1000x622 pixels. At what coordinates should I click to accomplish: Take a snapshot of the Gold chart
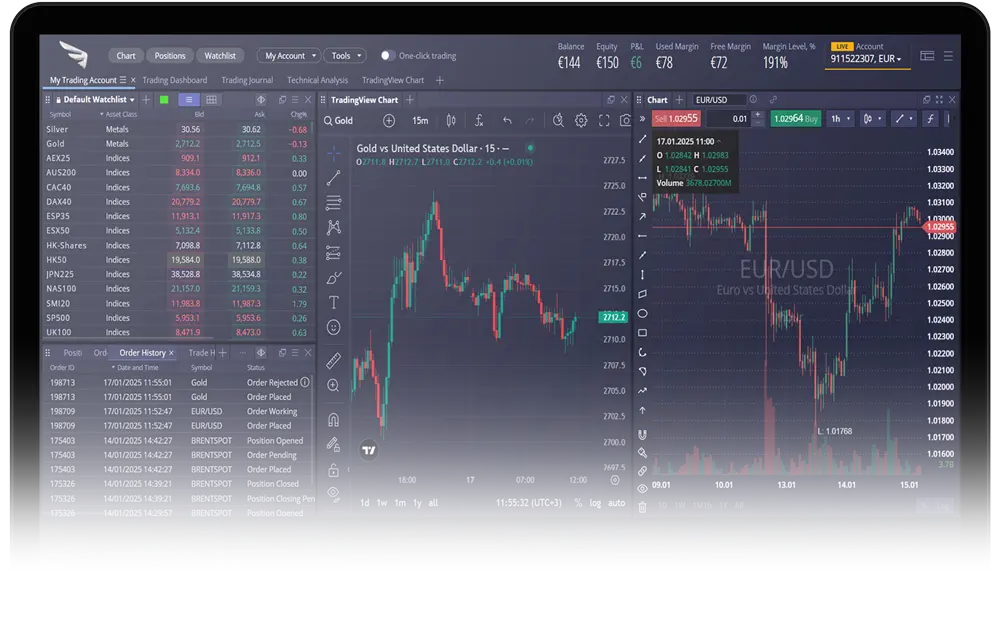point(625,121)
